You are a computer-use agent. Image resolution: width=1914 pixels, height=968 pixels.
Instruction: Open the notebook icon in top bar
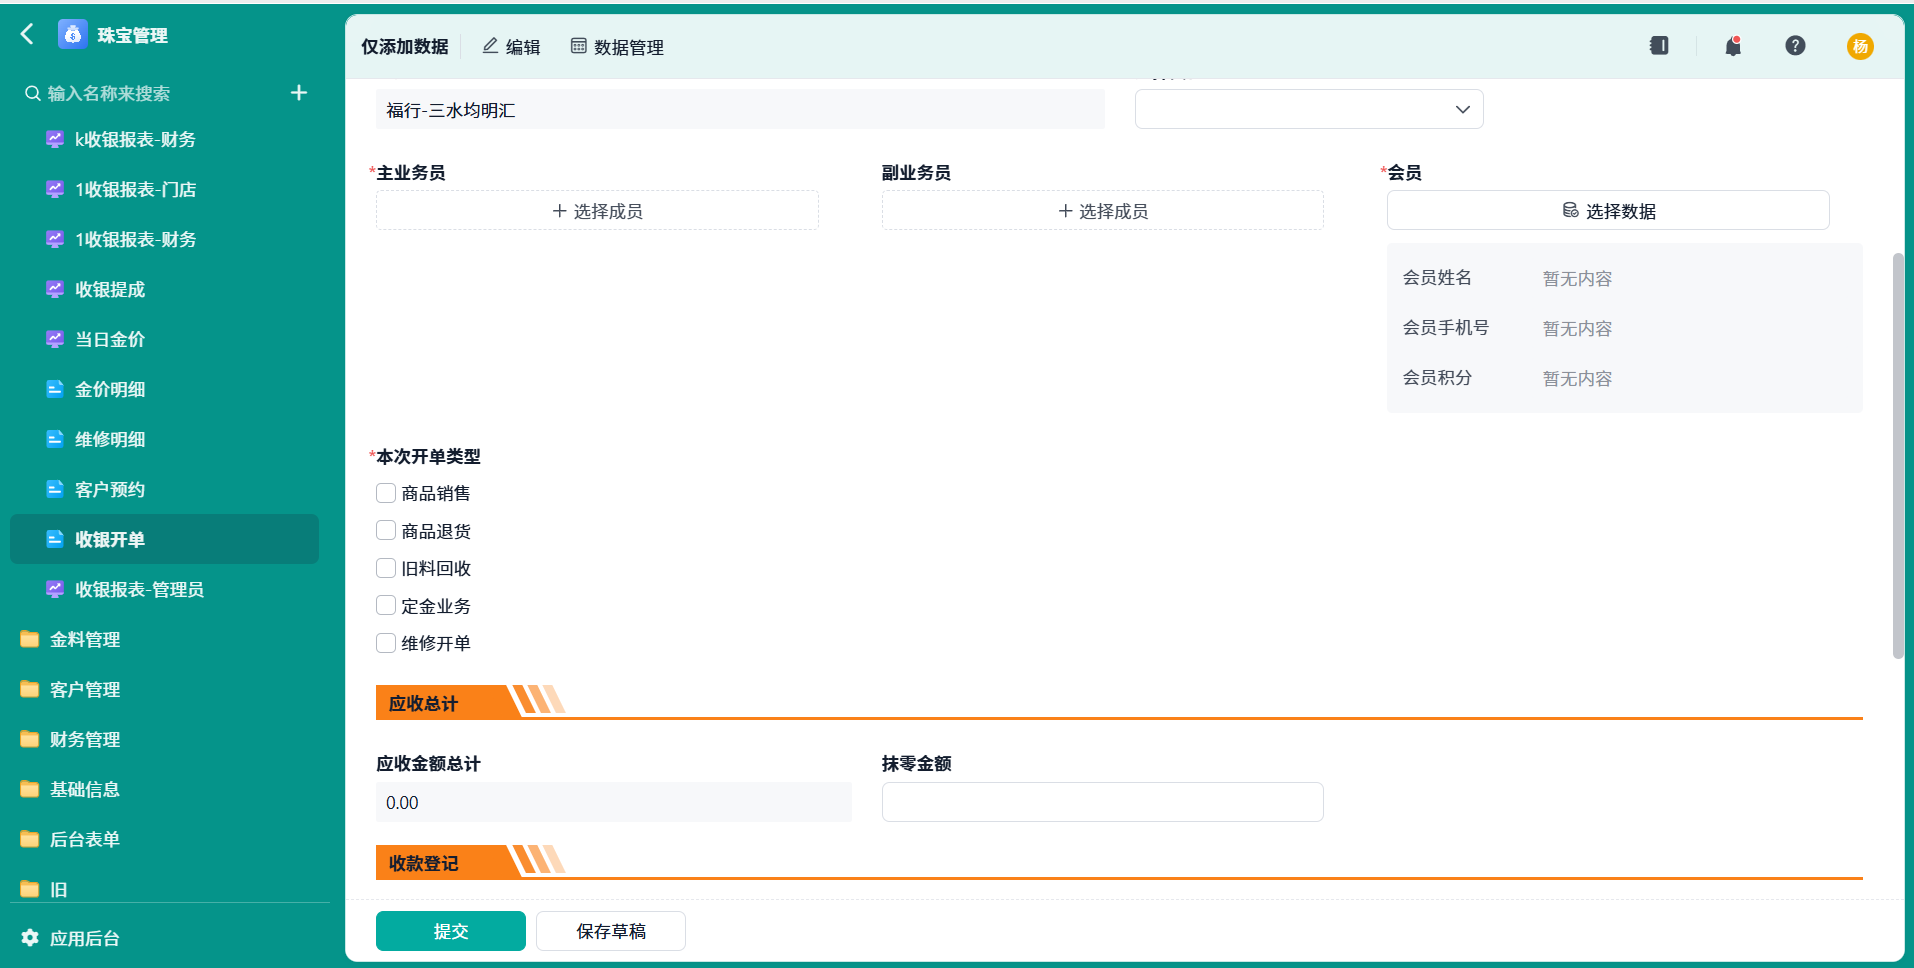1659,46
